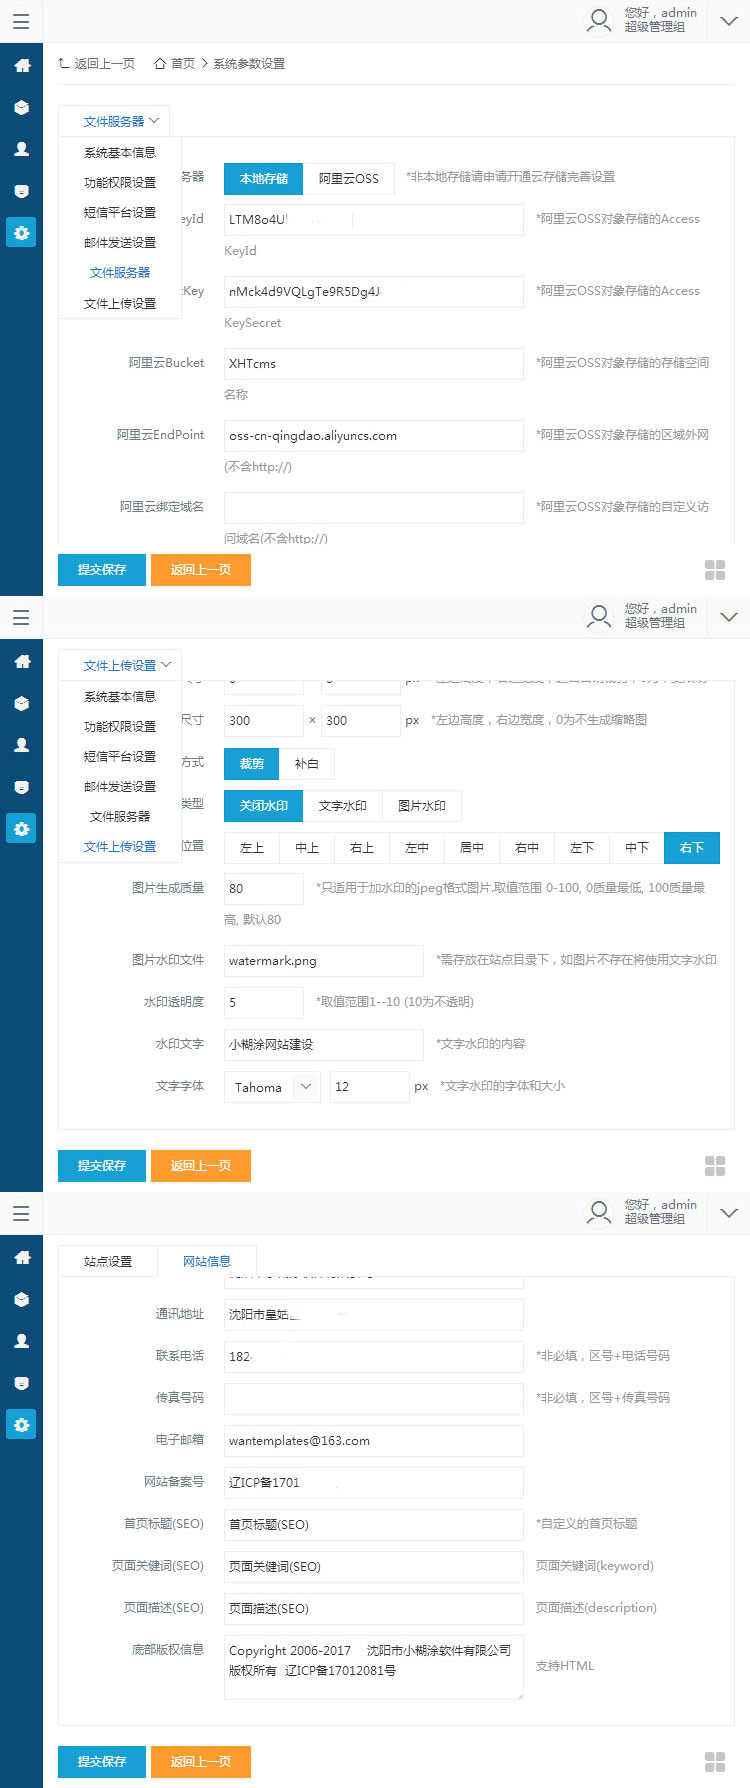
Task: Click cube sidebar icon on the 文件上传设置 page
Action: [21, 703]
